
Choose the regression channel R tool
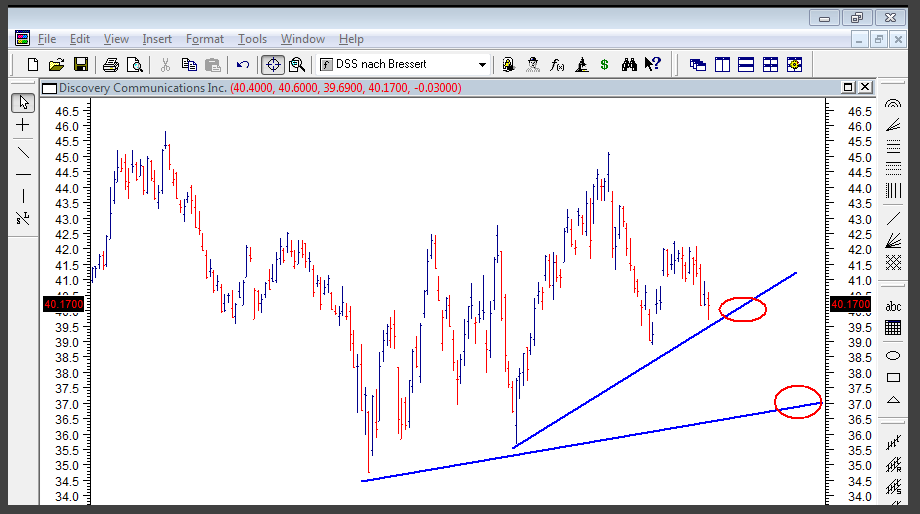(x=893, y=465)
